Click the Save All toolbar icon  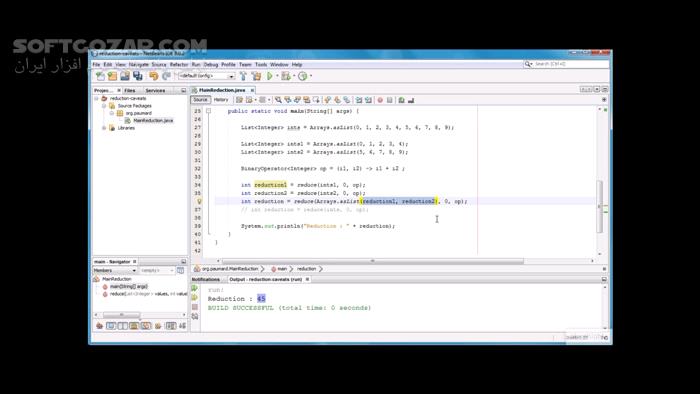138,76
